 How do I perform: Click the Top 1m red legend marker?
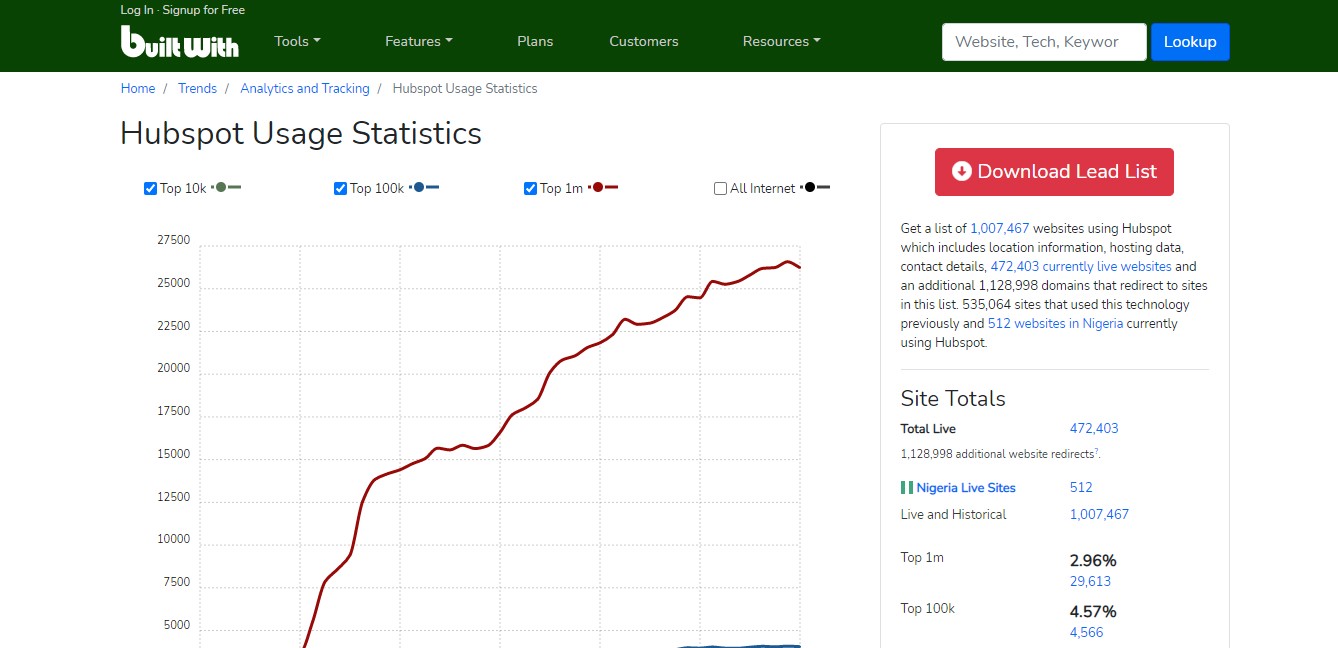point(603,187)
